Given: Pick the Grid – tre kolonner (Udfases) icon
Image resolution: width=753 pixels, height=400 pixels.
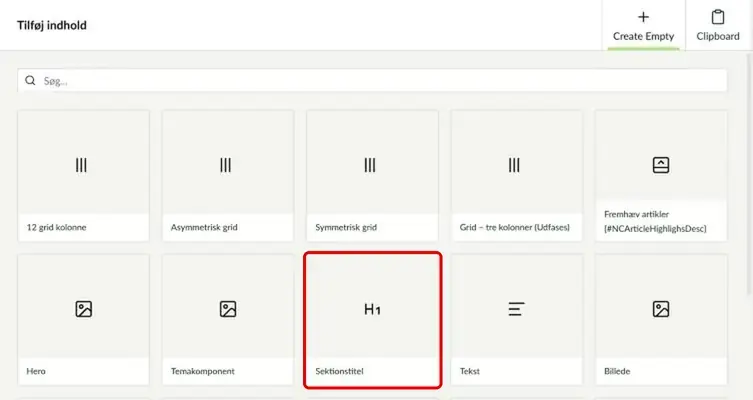Looking at the screenshot, I should (x=514, y=165).
